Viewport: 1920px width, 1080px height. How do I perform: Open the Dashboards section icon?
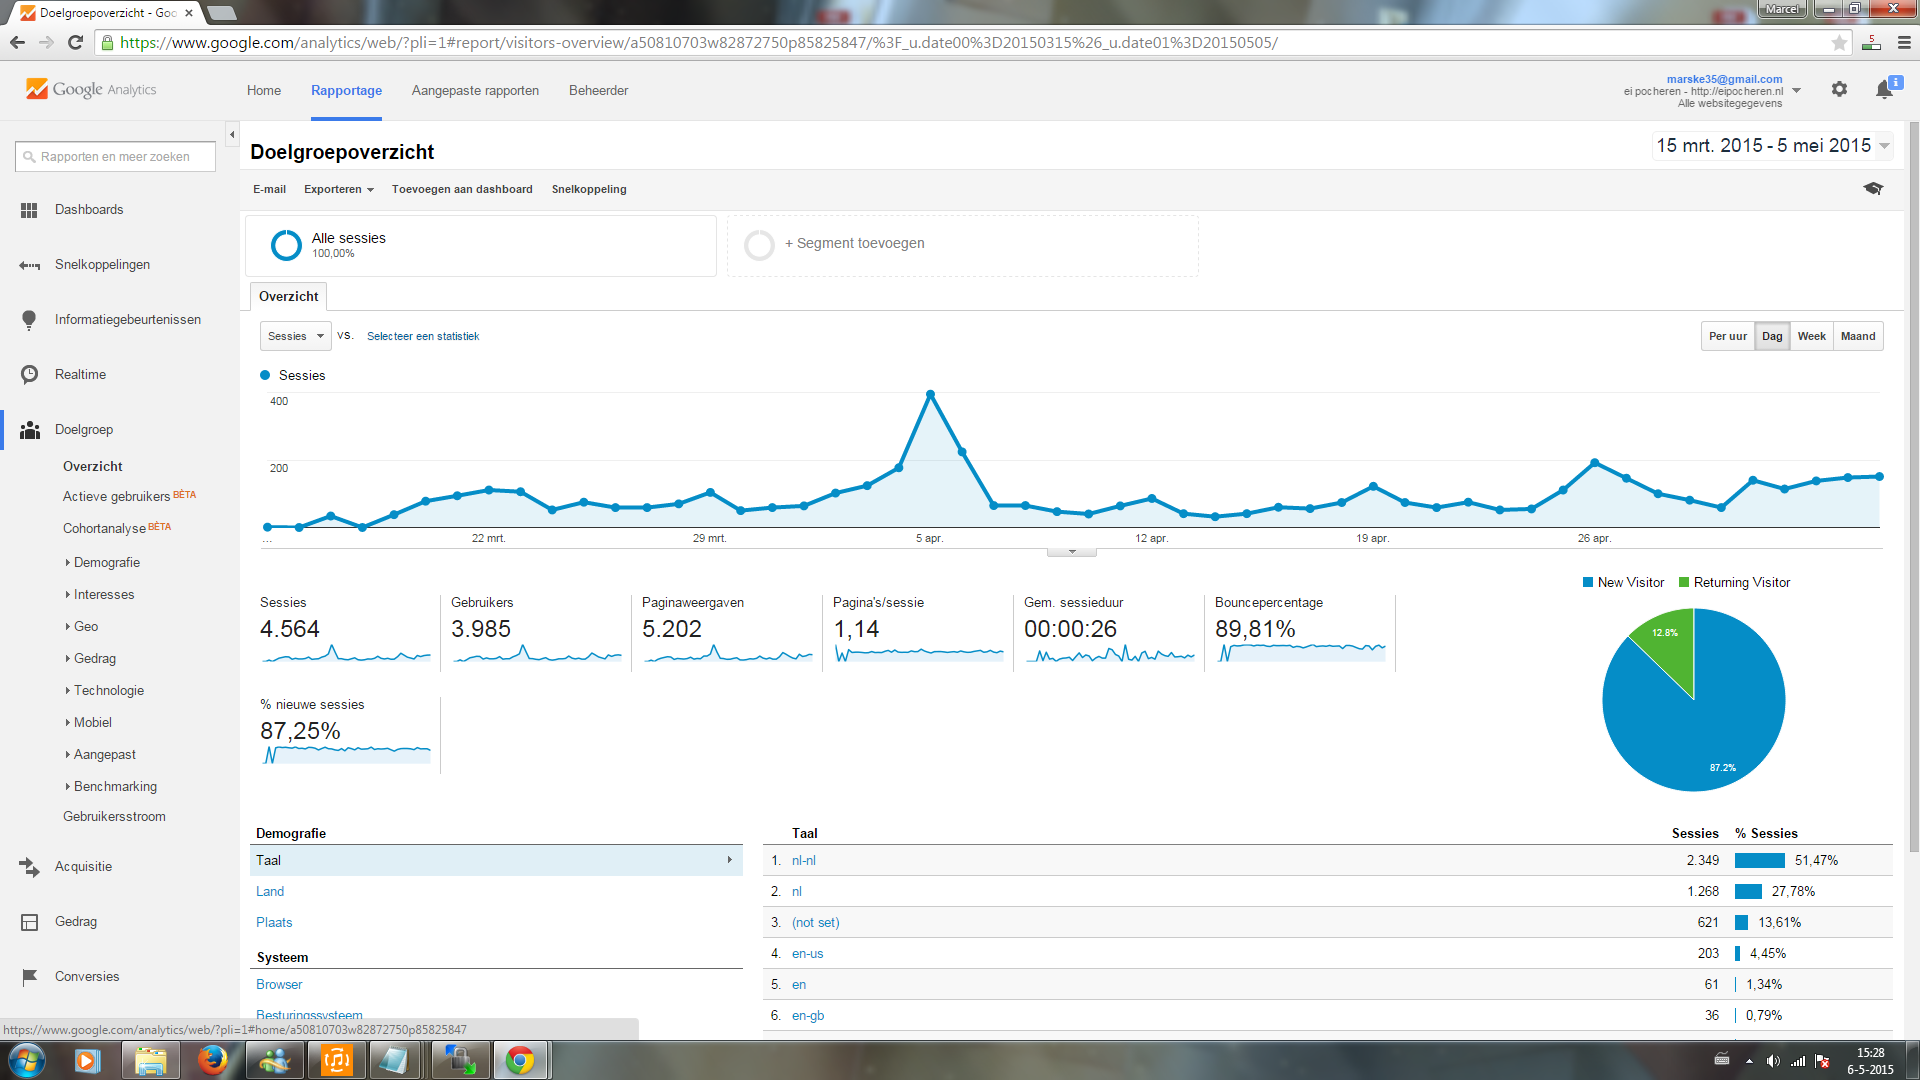29,210
